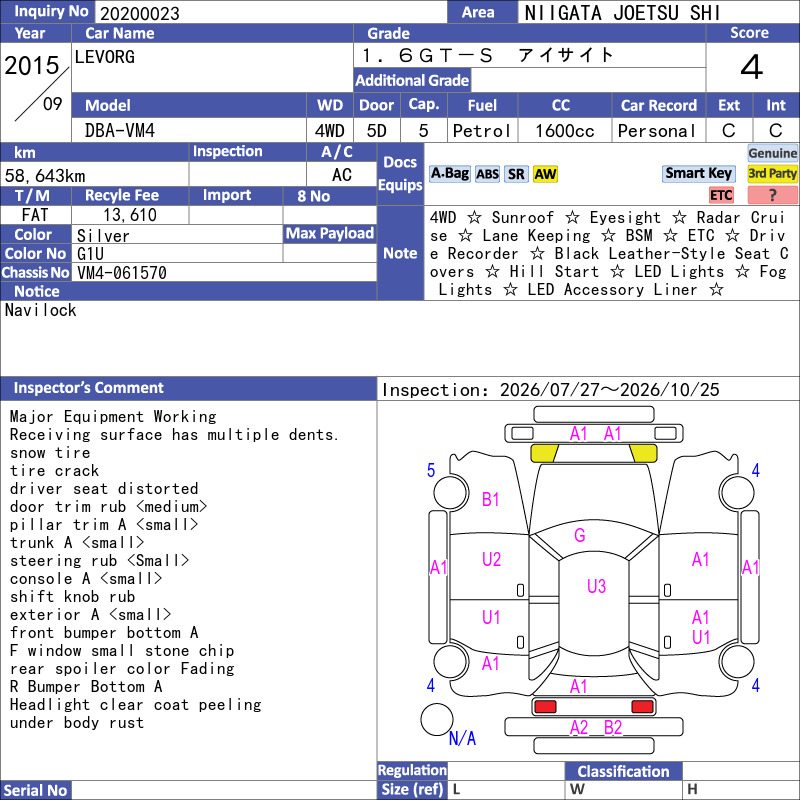
Task: Click the color number G1U
Action: click(x=90, y=254)
